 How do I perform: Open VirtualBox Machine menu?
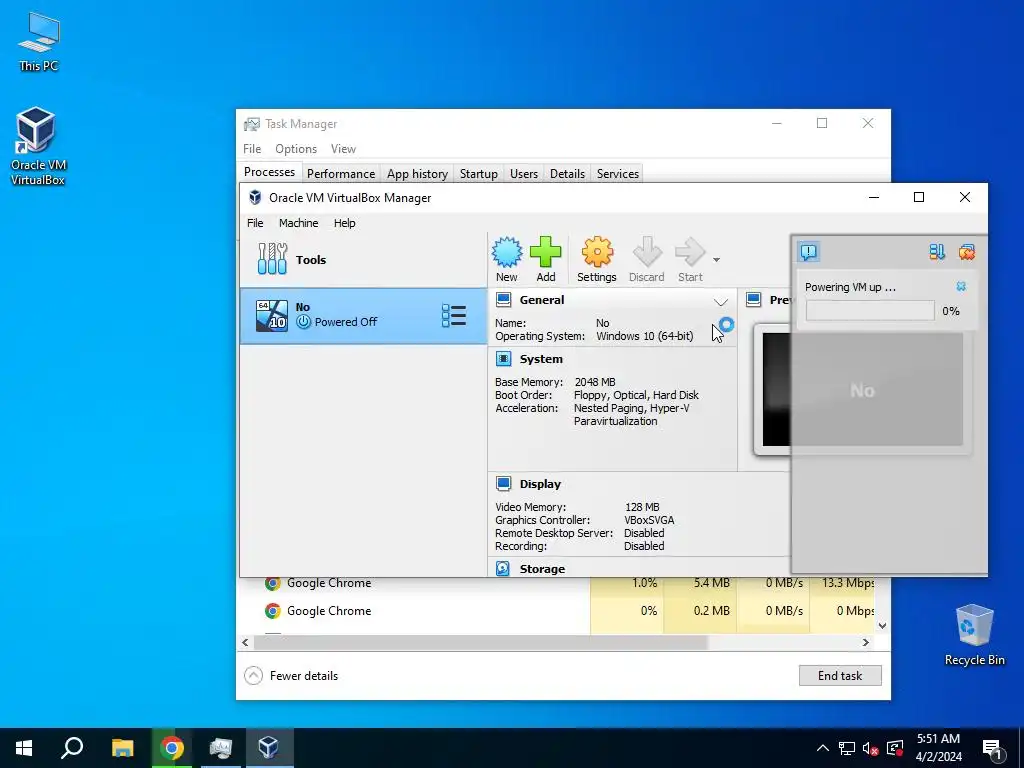tap(298, 223)
